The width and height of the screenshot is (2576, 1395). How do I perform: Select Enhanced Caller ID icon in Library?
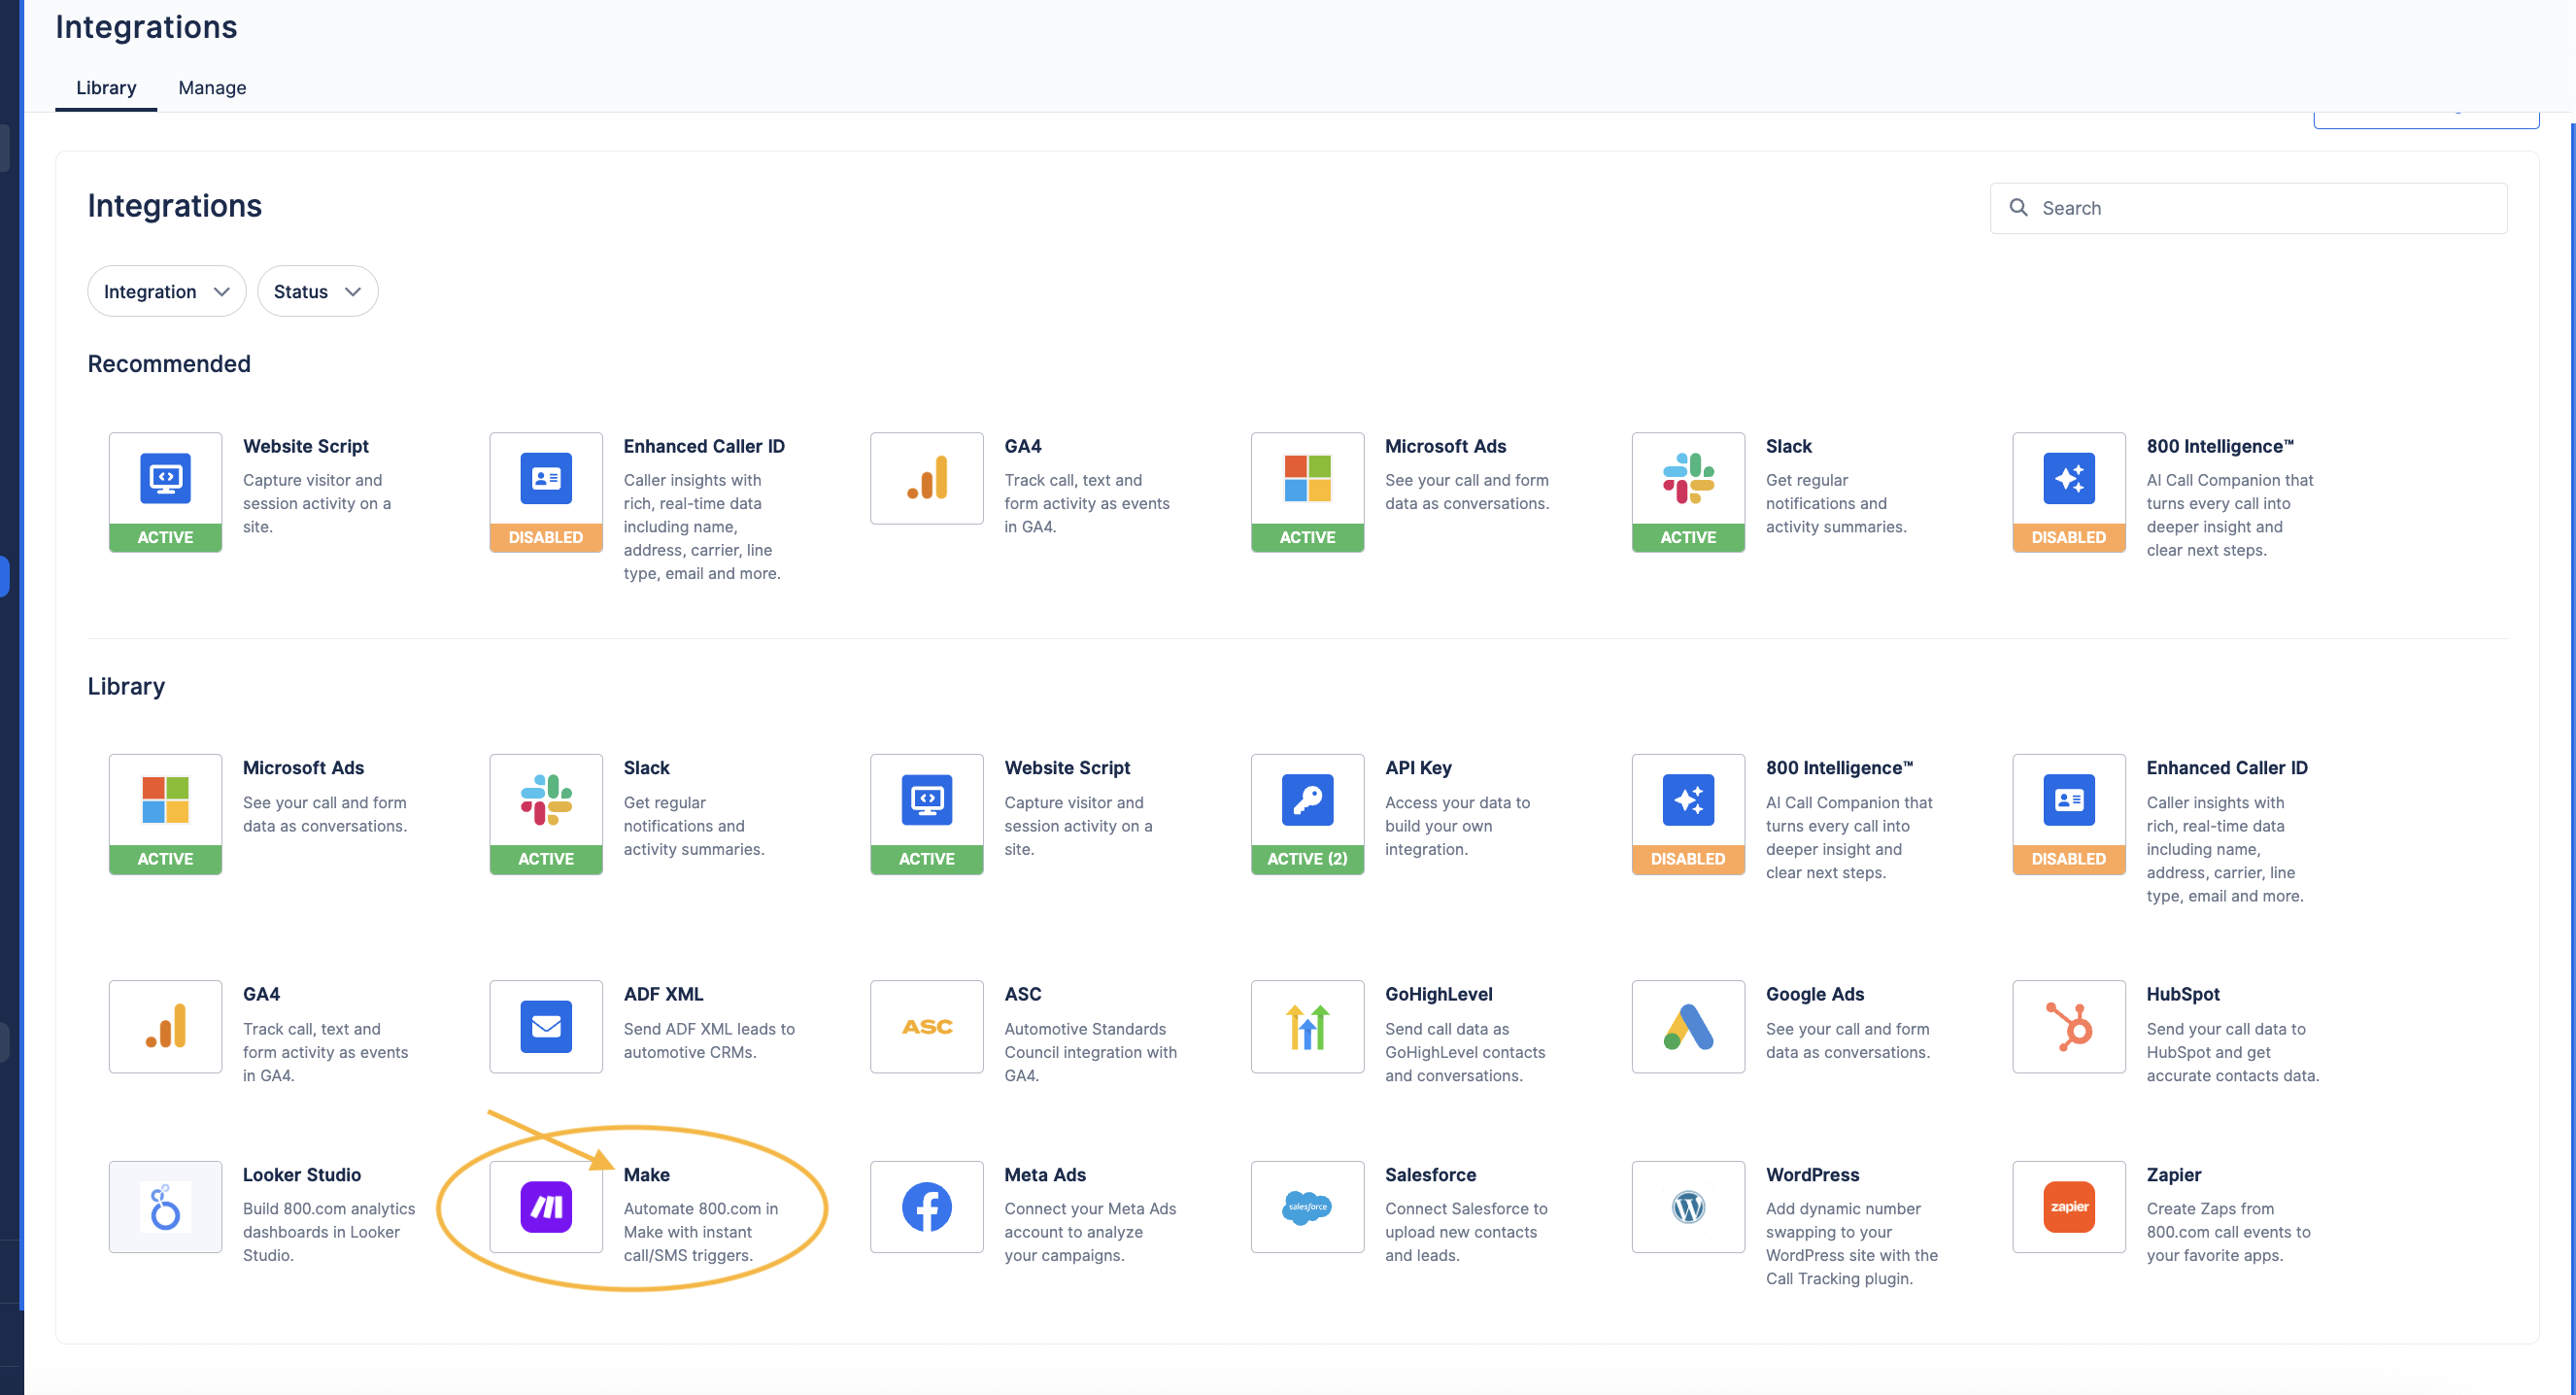2069,800
